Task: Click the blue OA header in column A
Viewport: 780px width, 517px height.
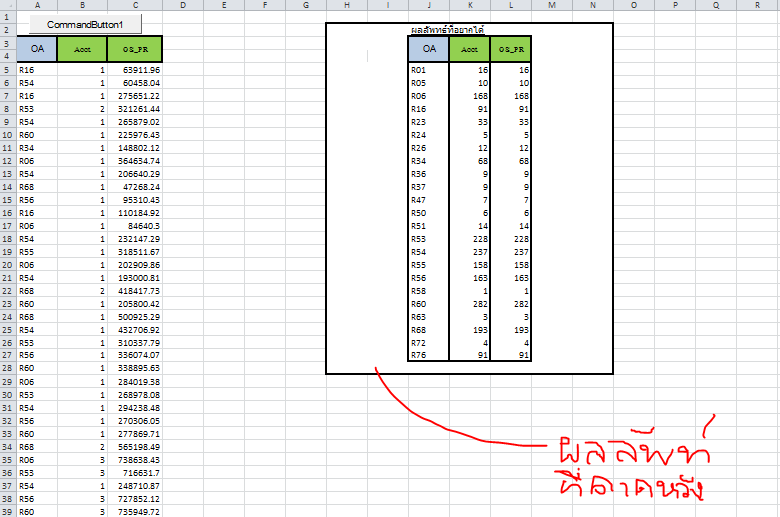Action: 36,48
